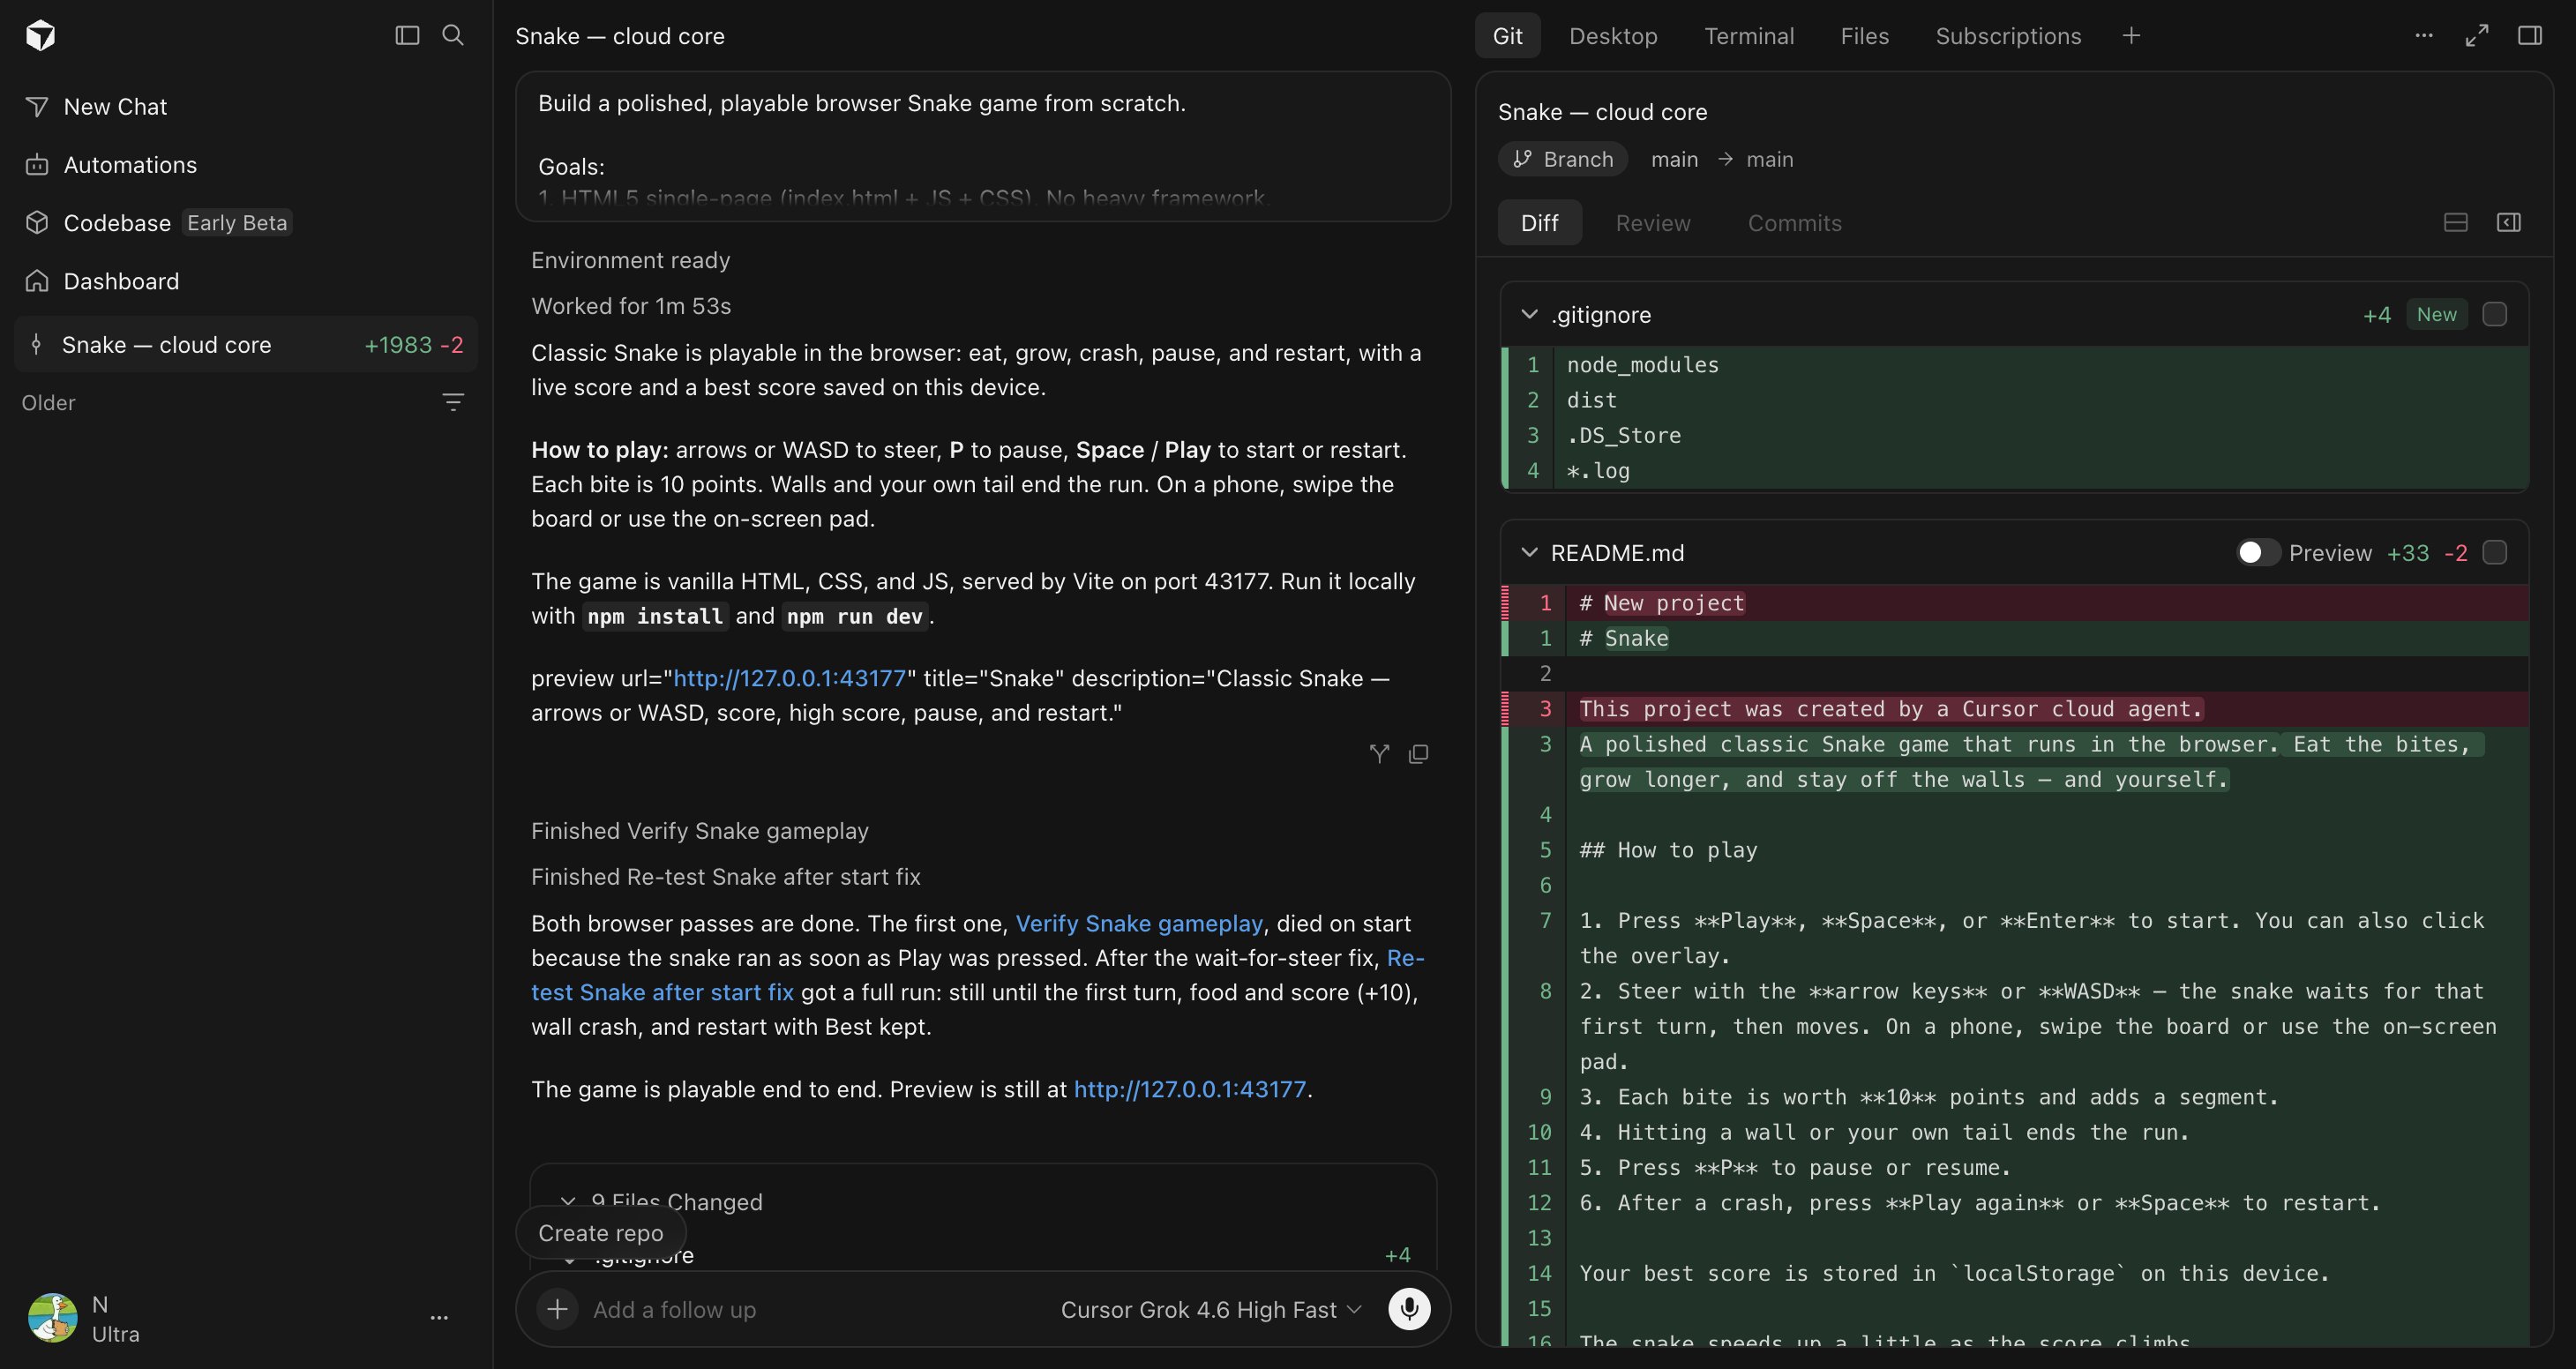Switch to the Desktop tab
The height and width of the screenshot is (1369, 2576).
pos(1613,36)
